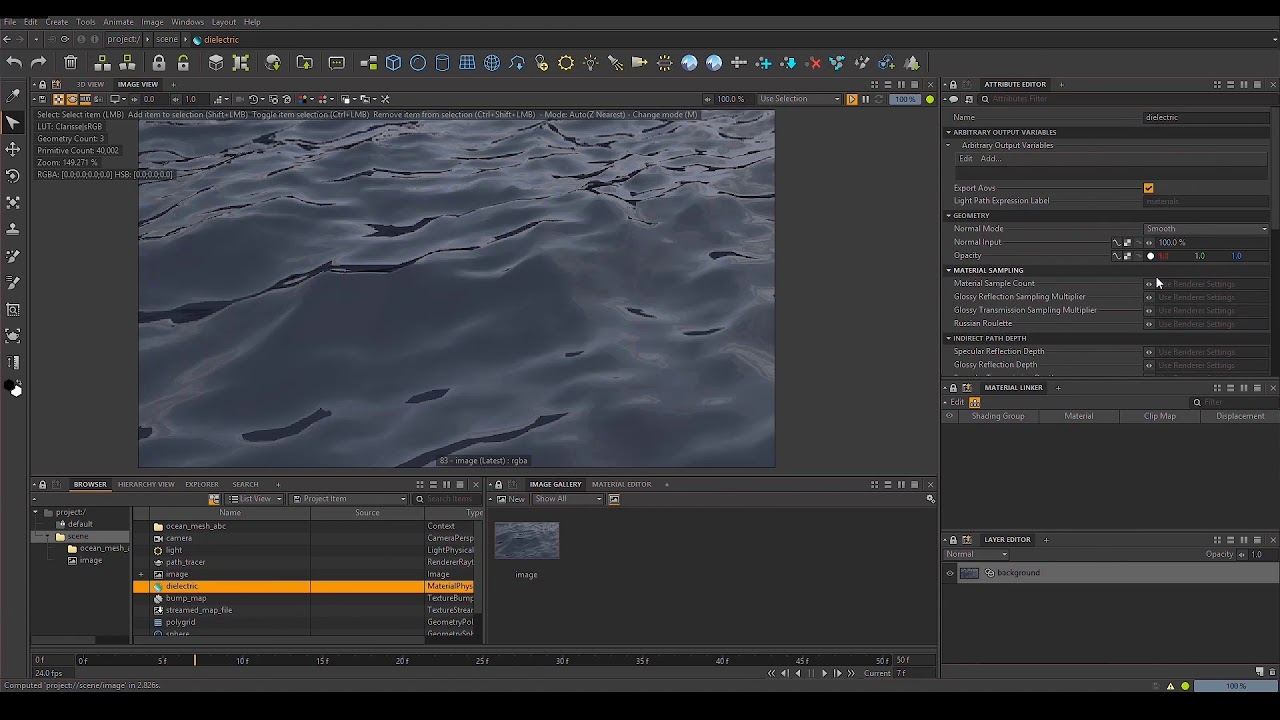Open the Use Selection dropdown in Image View
The height and width of the screenshot is (720, 1280).
[799, 99]
